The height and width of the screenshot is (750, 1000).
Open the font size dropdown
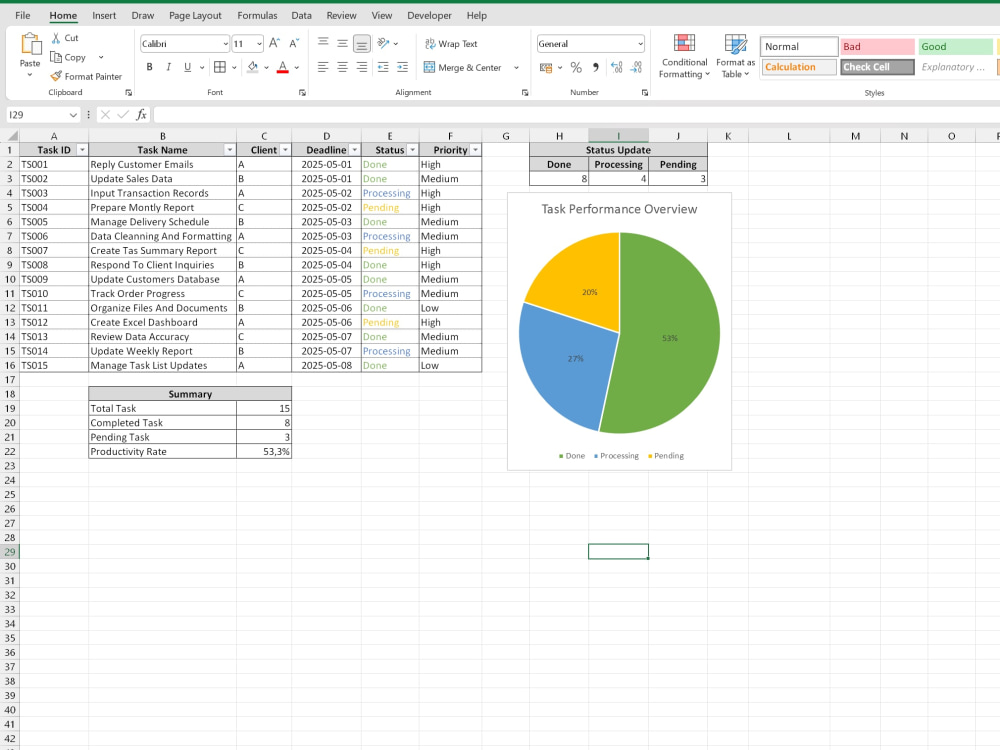point(259,44)
